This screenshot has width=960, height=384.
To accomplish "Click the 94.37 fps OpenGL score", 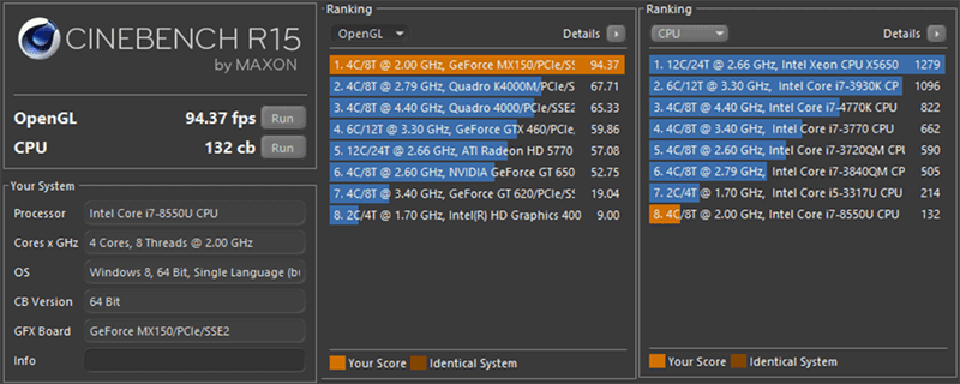I will (220, 119).
